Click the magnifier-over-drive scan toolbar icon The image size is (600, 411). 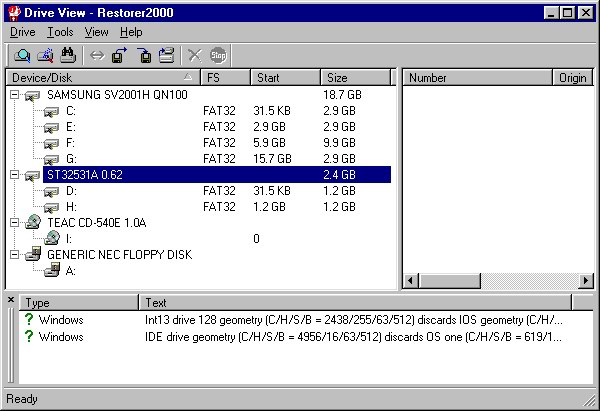click(22, 55)
